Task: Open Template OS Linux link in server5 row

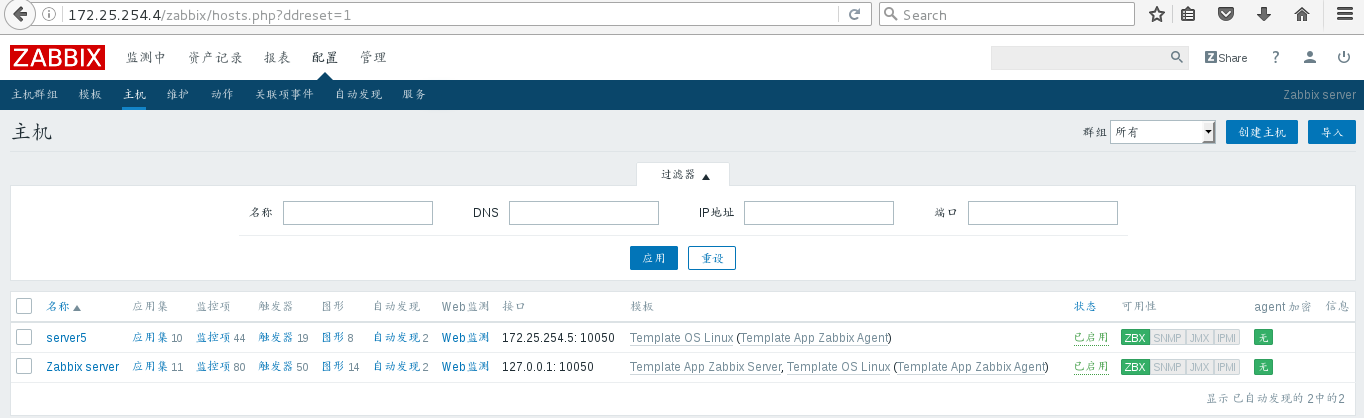Action: [x=681, y=338]
